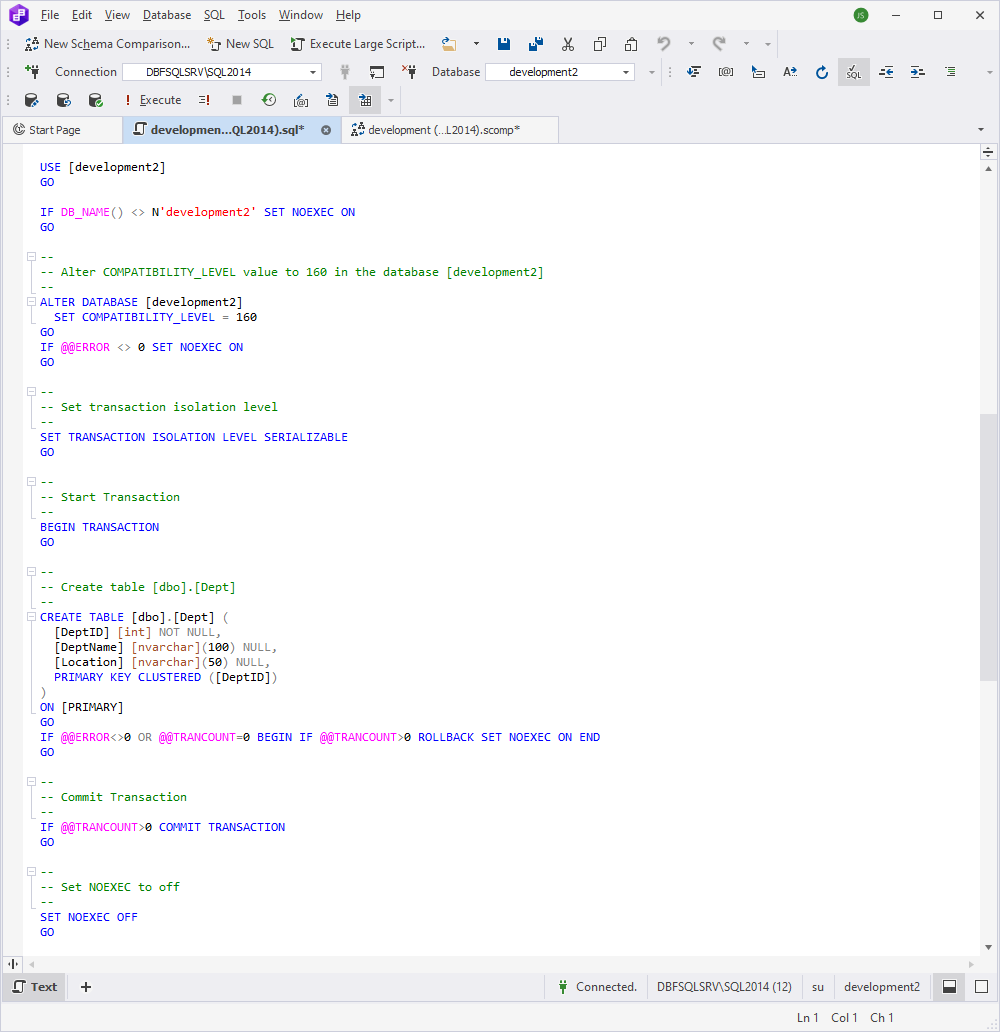Click Execute Large Script button
The image size is (1000, 1032).
click(358, 44)
